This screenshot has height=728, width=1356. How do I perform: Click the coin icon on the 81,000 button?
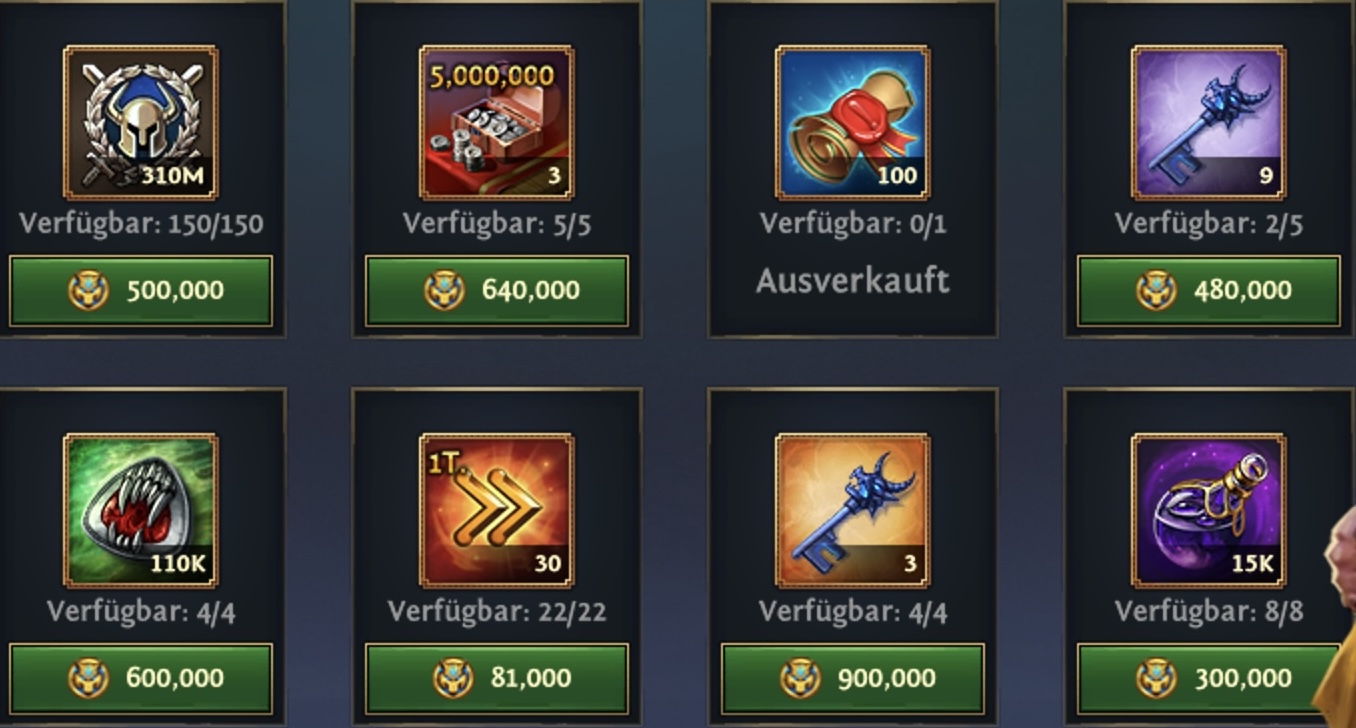click(x=454, y=679)
